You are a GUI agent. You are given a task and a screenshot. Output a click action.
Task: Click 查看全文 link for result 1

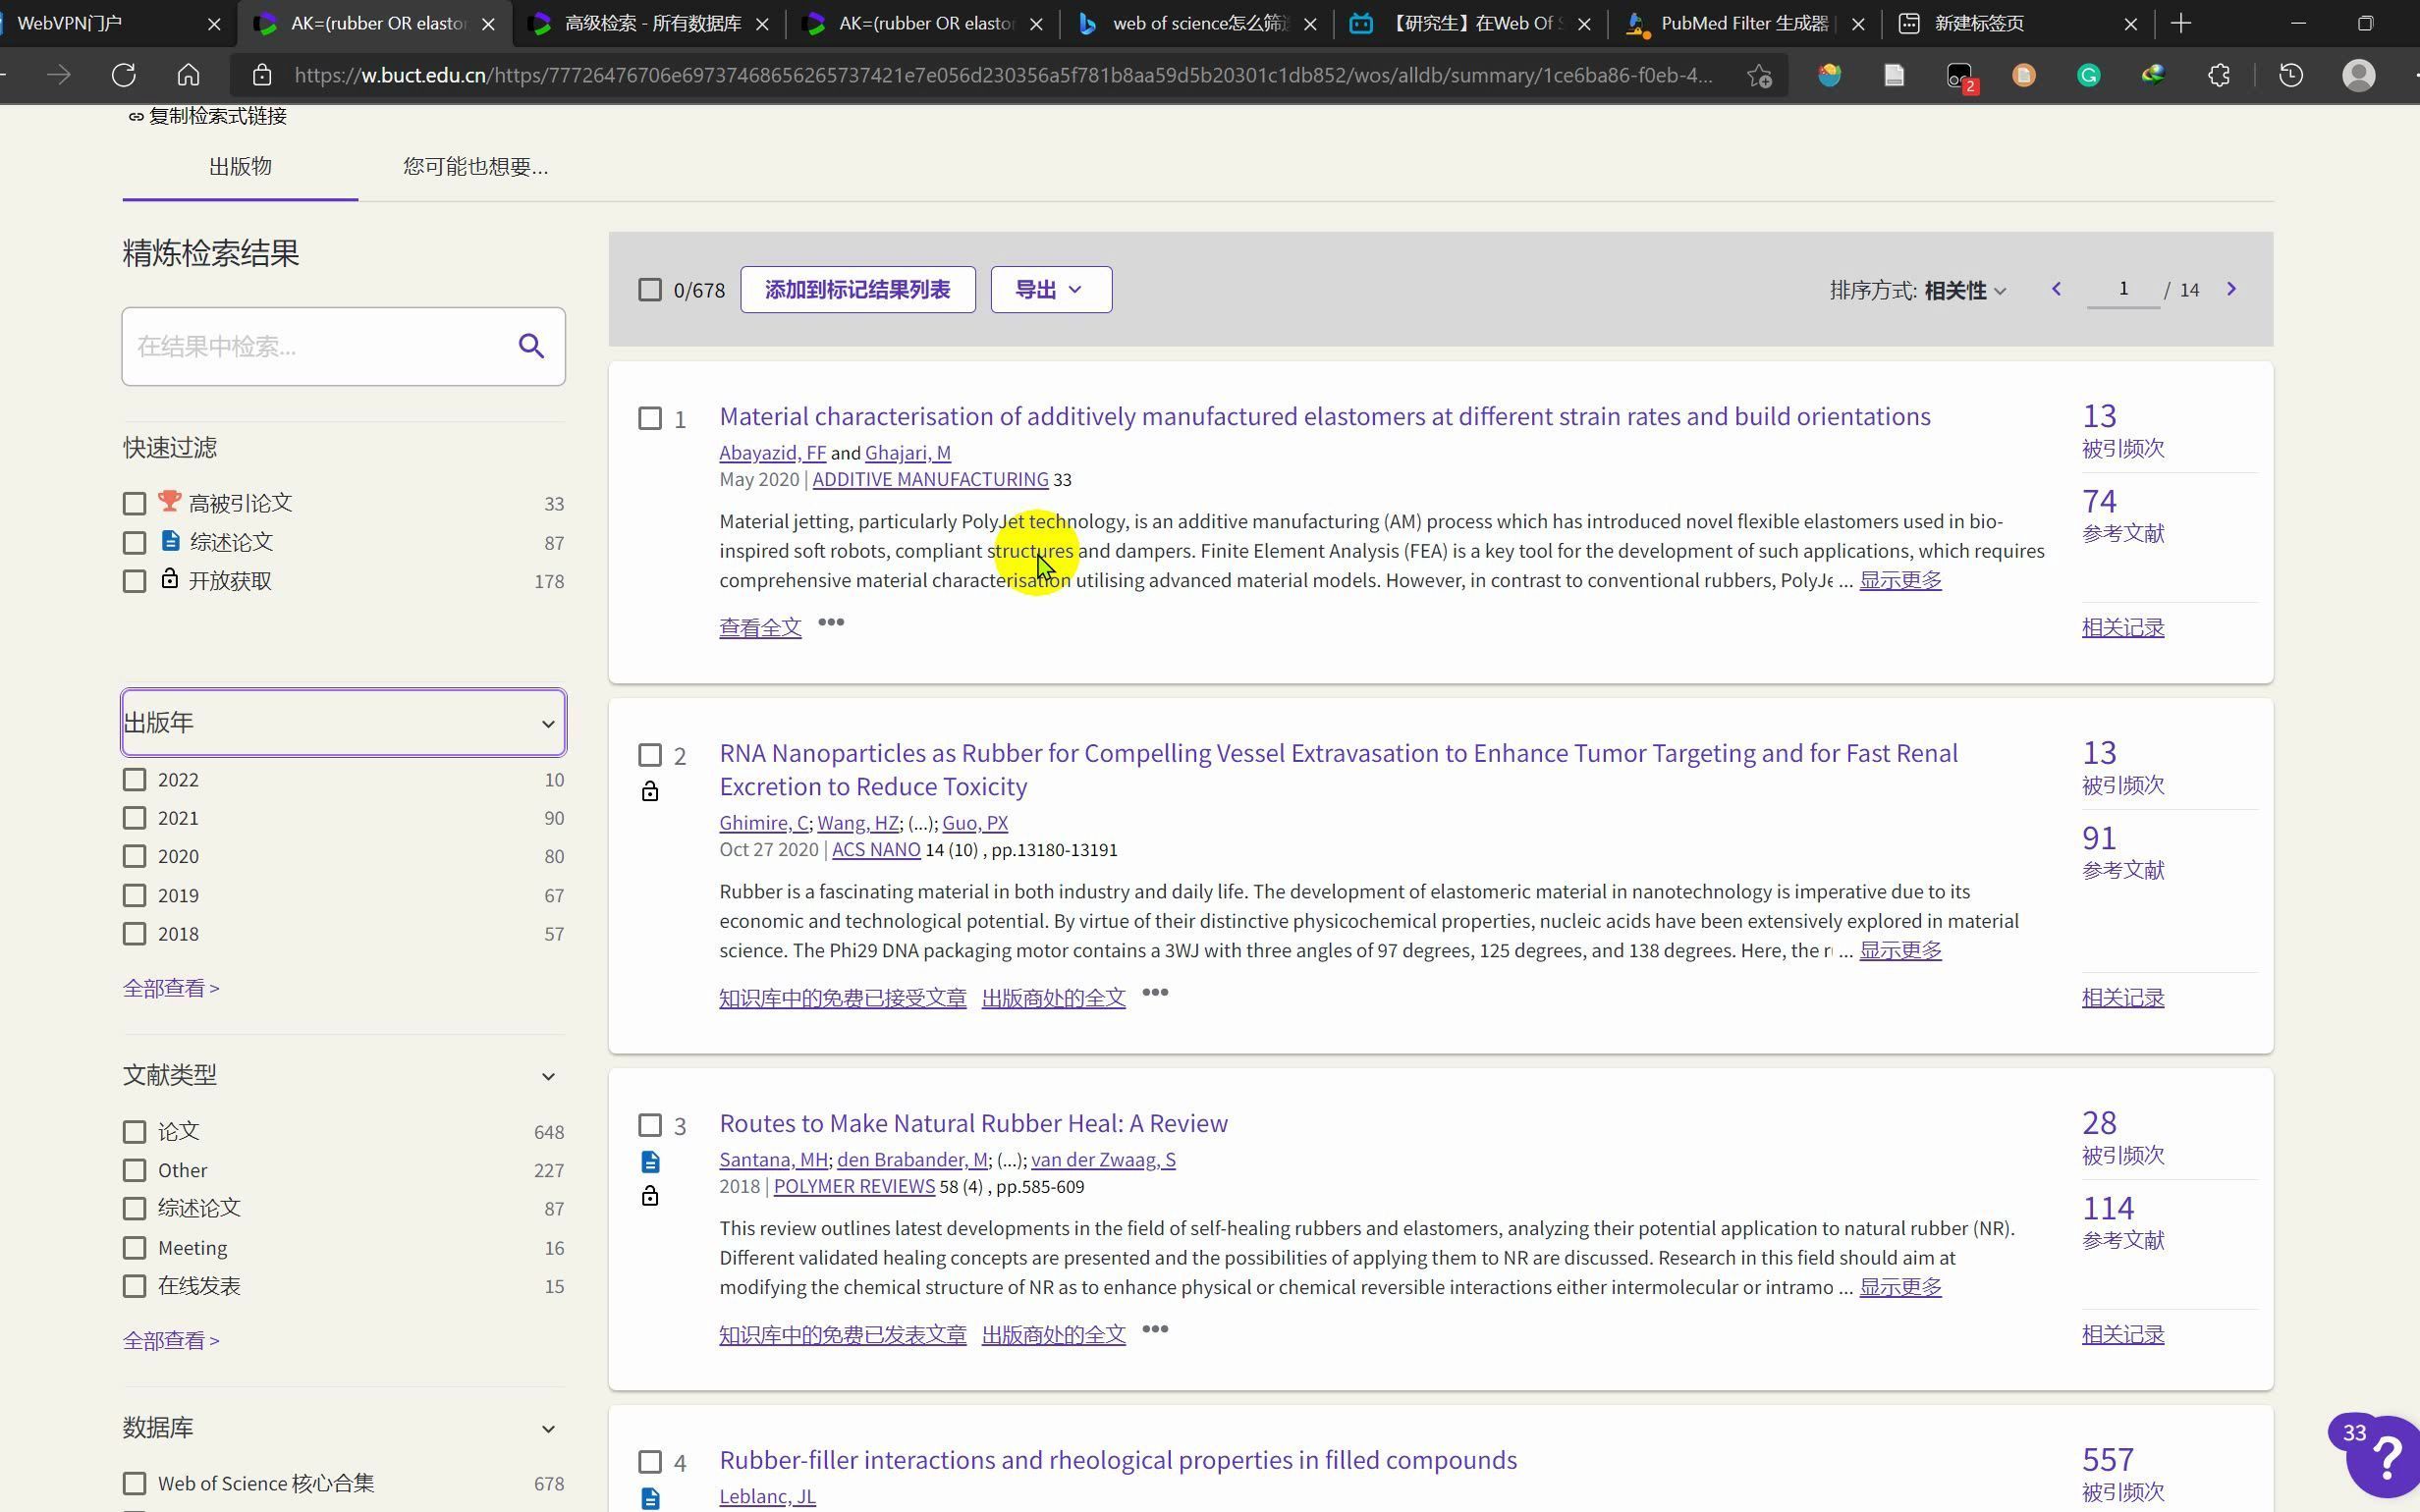pos(760,628)
